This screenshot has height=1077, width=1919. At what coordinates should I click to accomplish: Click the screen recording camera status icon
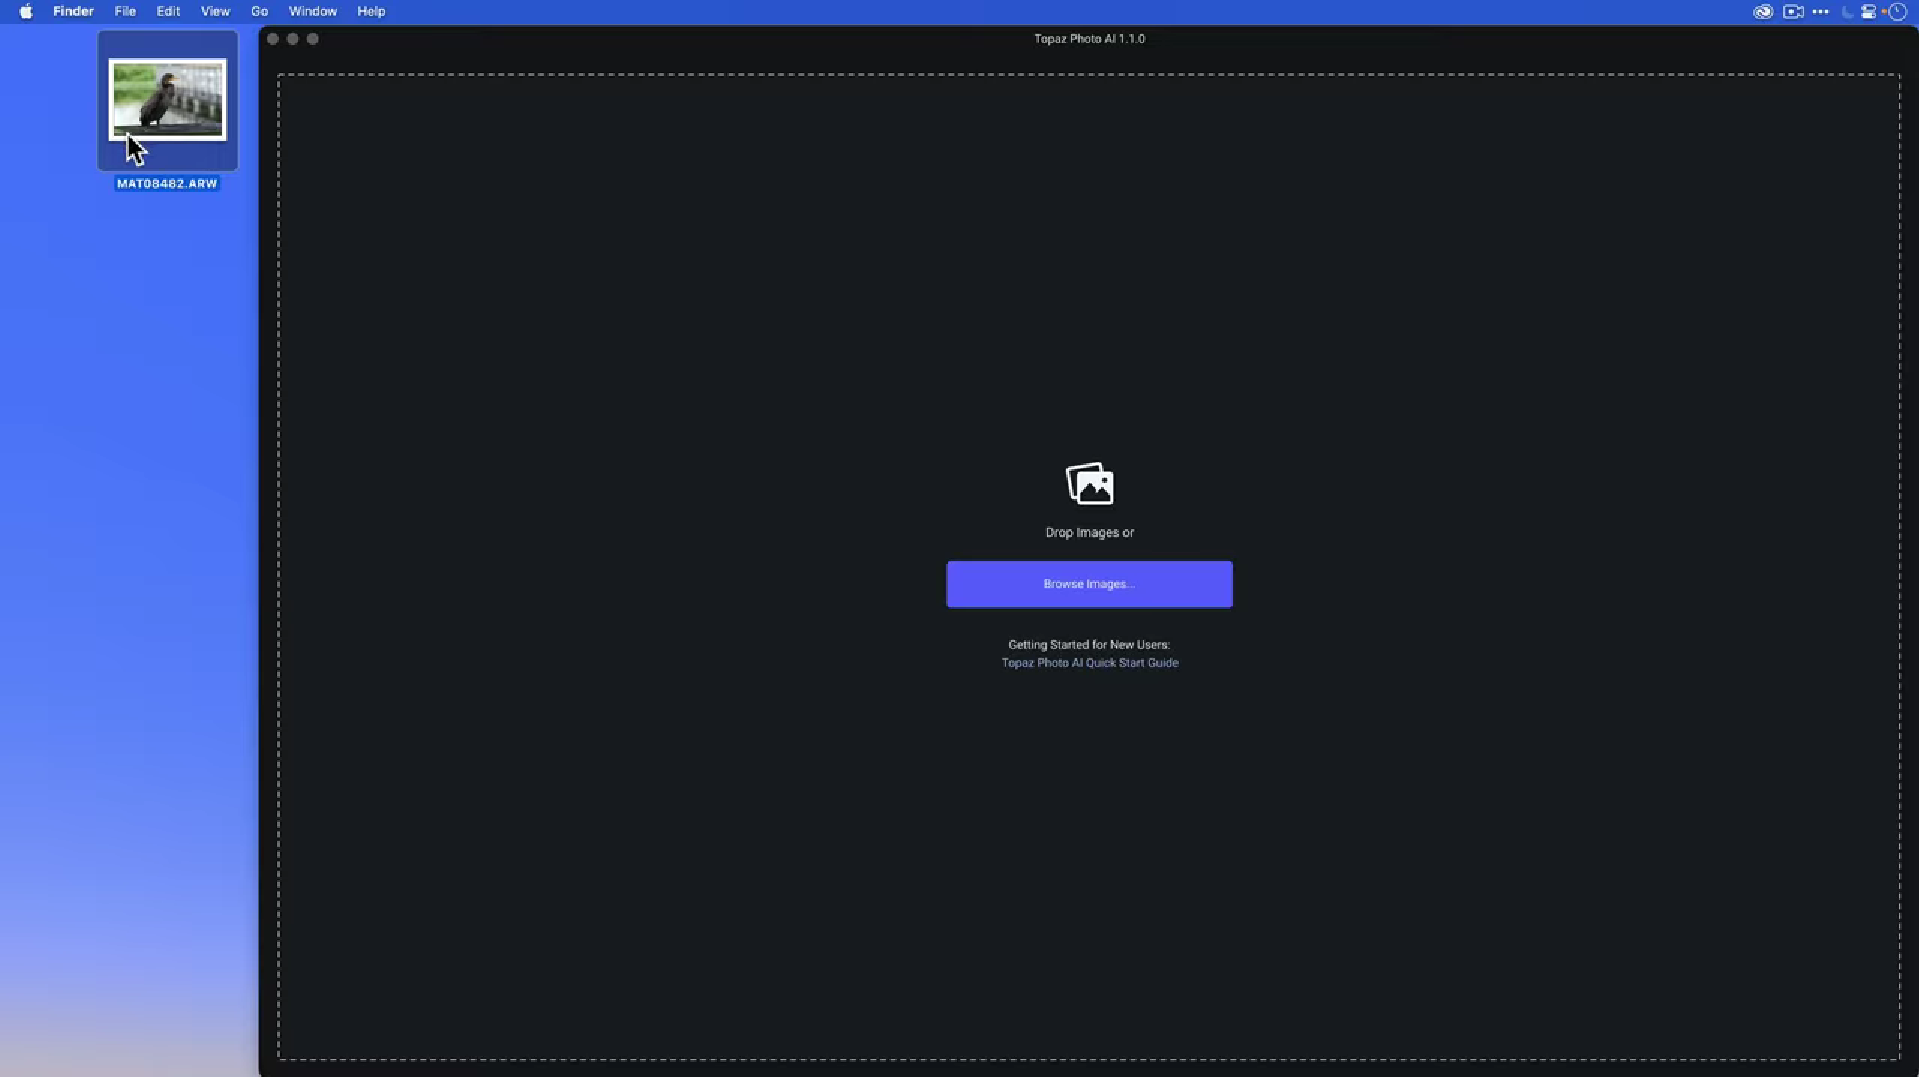click(1793, 12)
